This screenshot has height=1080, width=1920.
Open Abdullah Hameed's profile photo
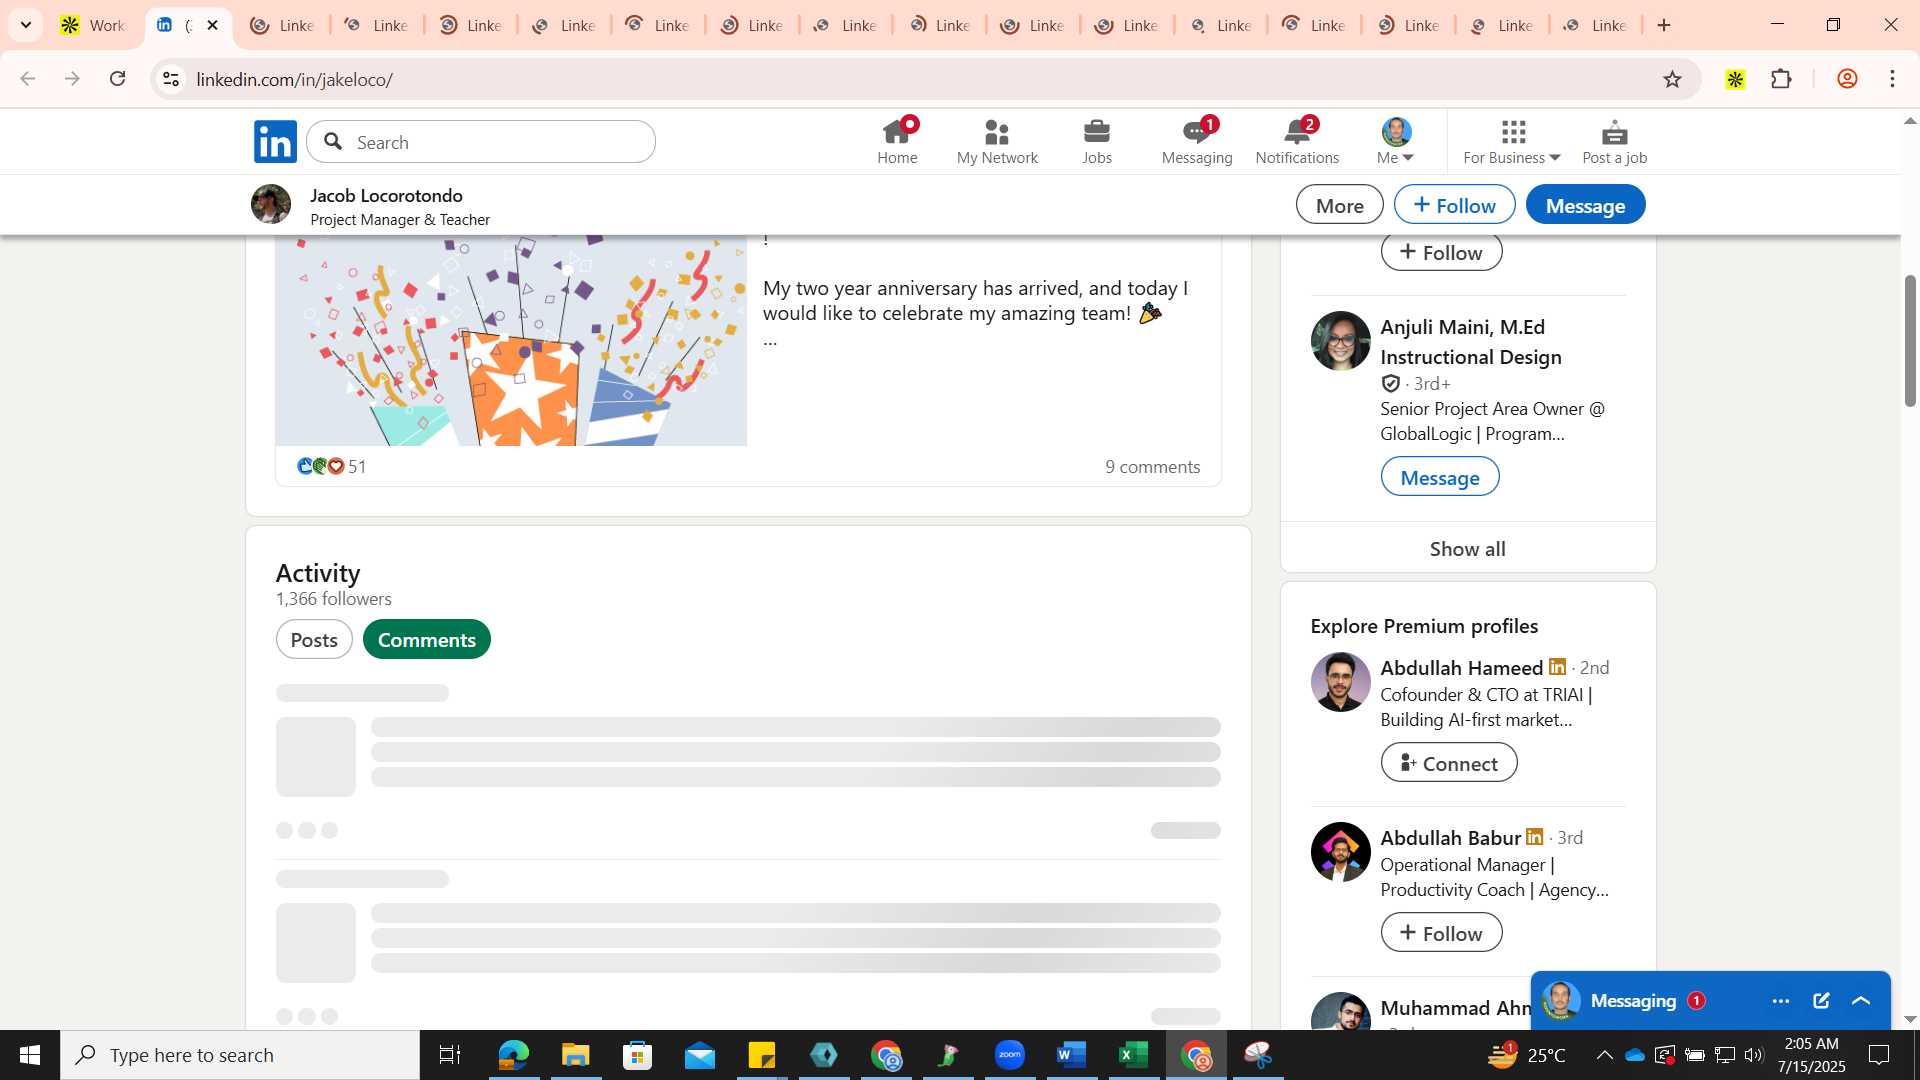pyautogui.click(x=1340, y=682)
